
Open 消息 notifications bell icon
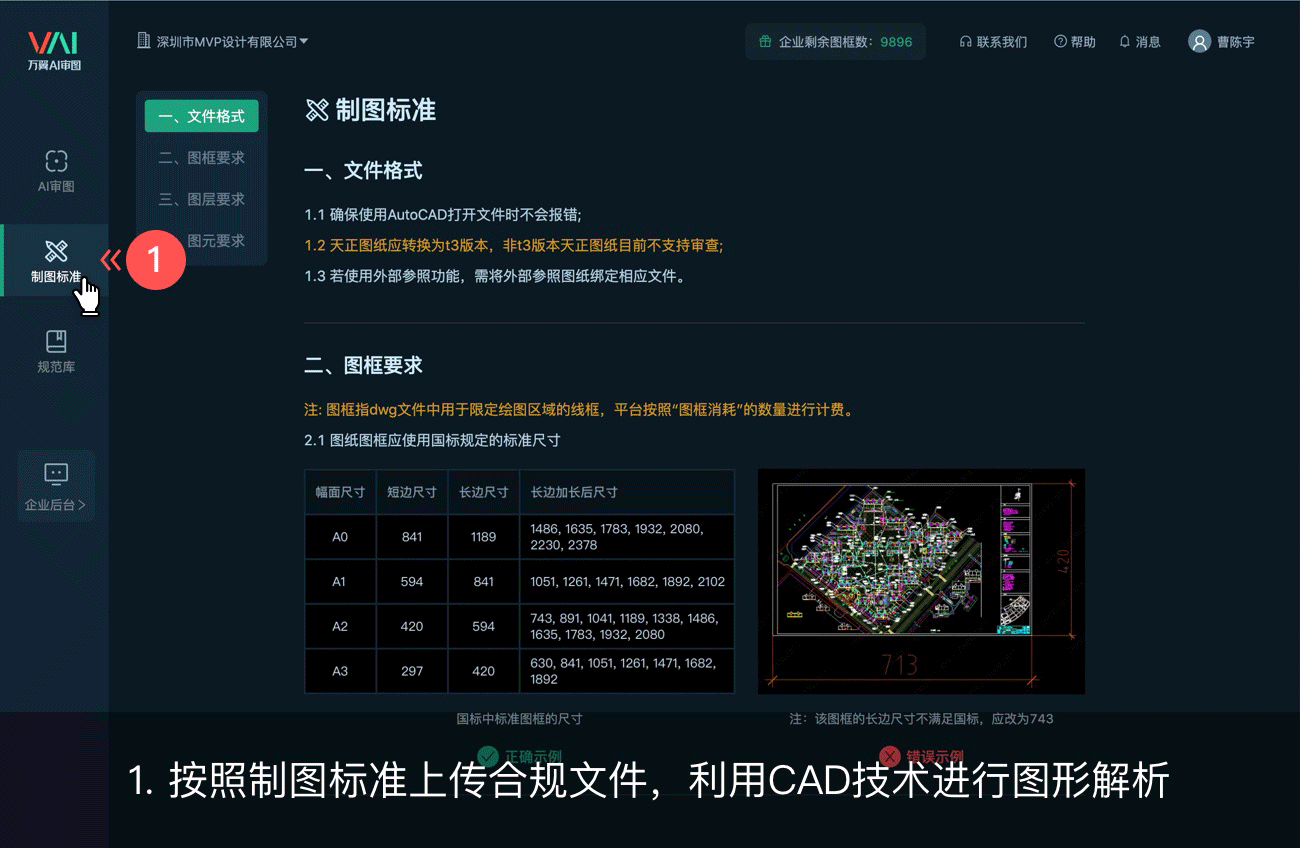tap(1124, 42)
